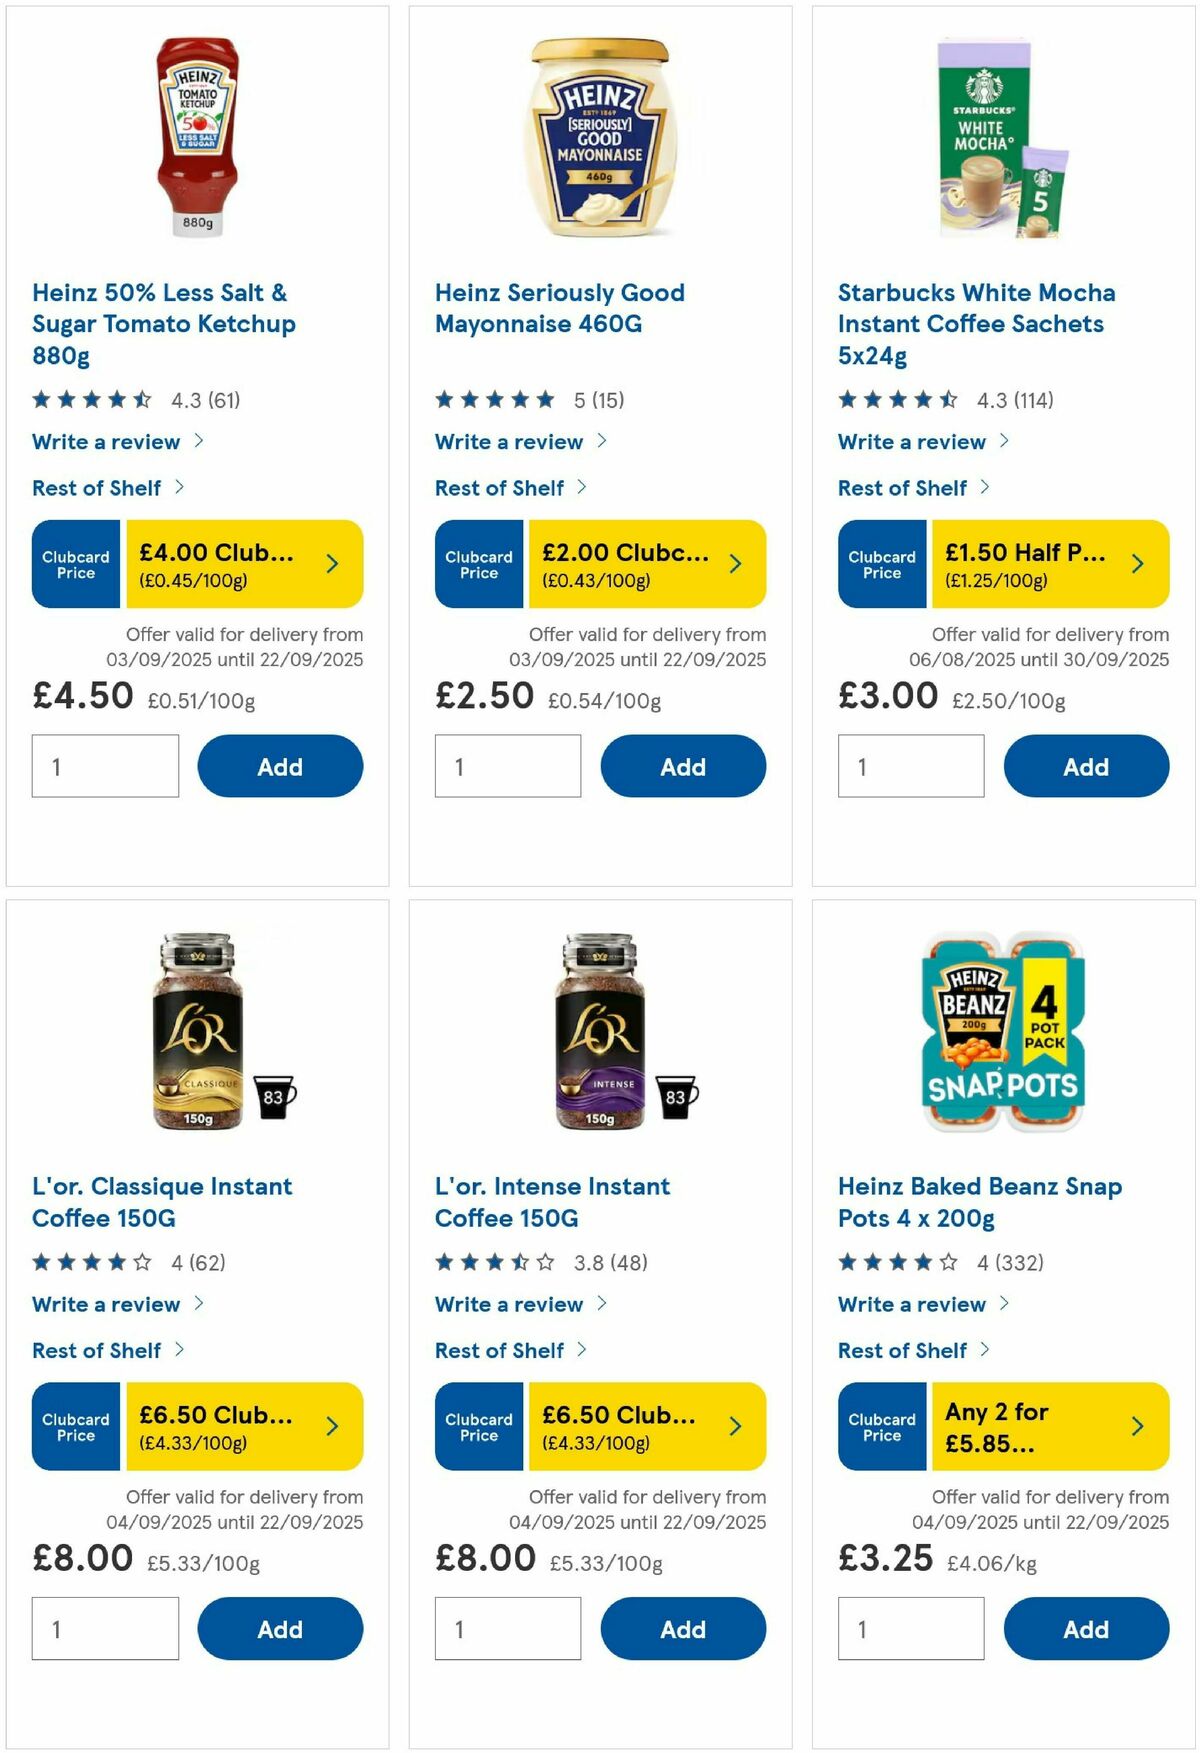Expand Rest of Shelf for Starbucks White Mocha

(x=902, y=488)
